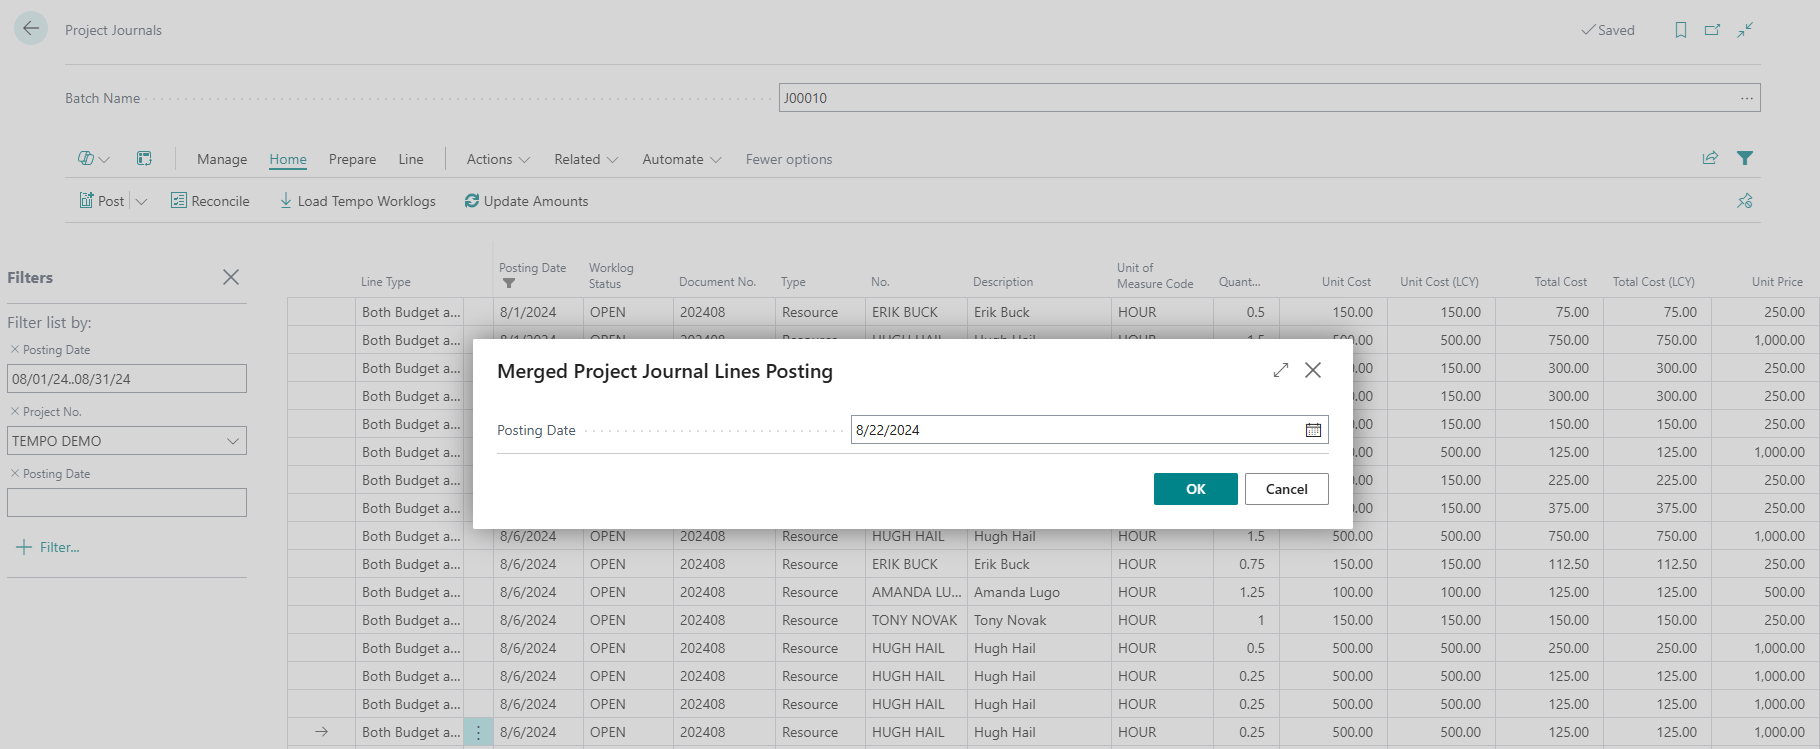Open the Project No. filter dropdown
Screen dimensions: 1820x749
(232, 441)
